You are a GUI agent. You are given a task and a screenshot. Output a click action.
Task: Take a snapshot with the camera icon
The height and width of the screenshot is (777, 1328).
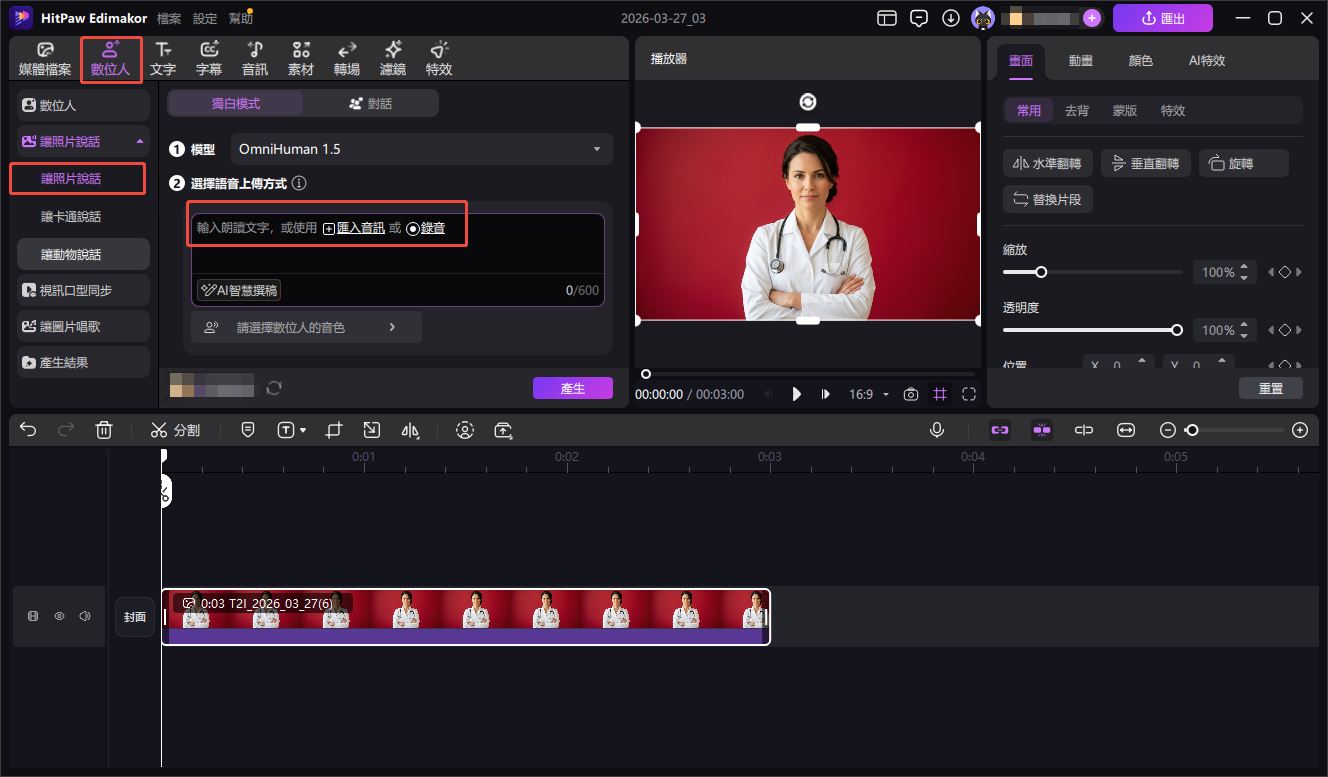[x=910, y=394]
